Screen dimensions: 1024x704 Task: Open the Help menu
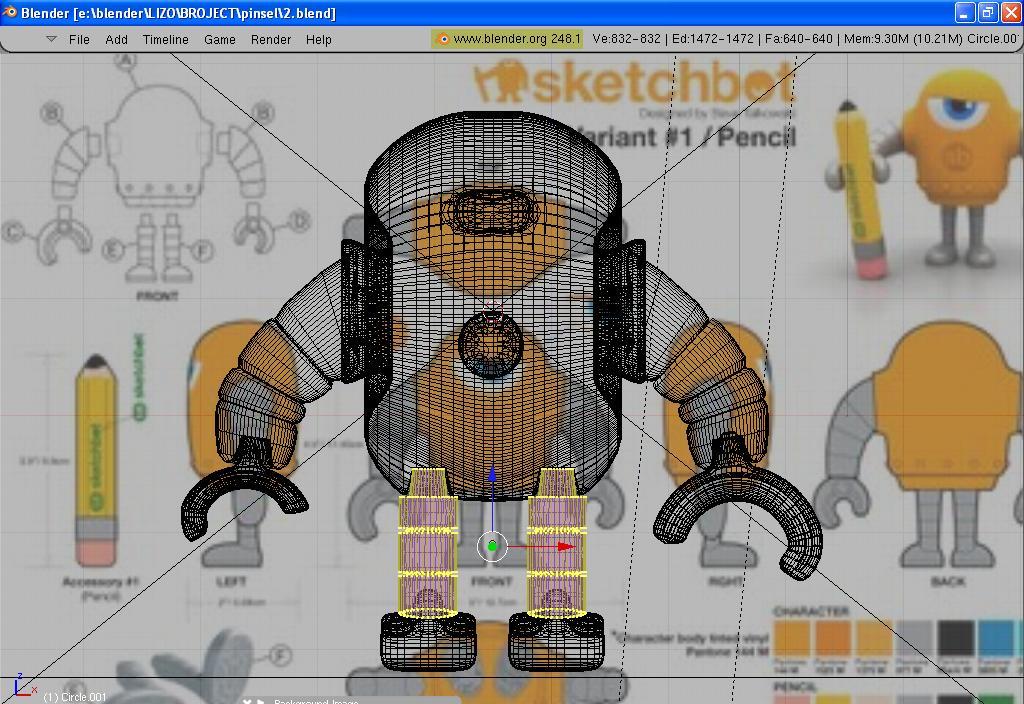pos(319,40)
